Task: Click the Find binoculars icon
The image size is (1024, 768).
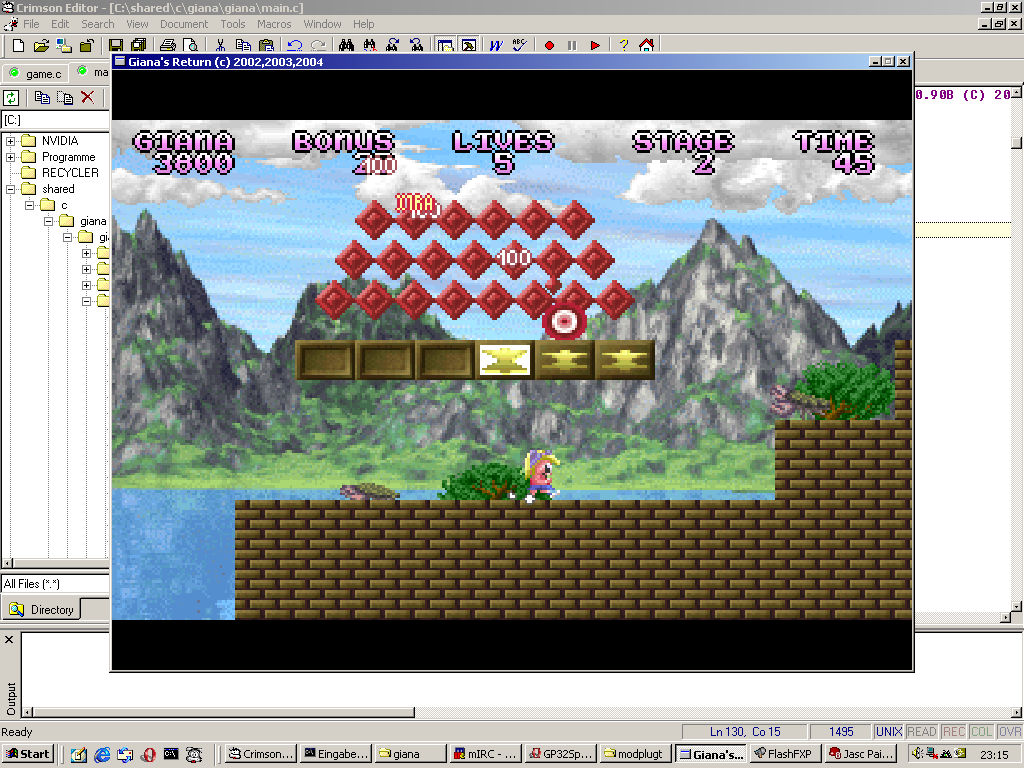Action: coord(347,45)
